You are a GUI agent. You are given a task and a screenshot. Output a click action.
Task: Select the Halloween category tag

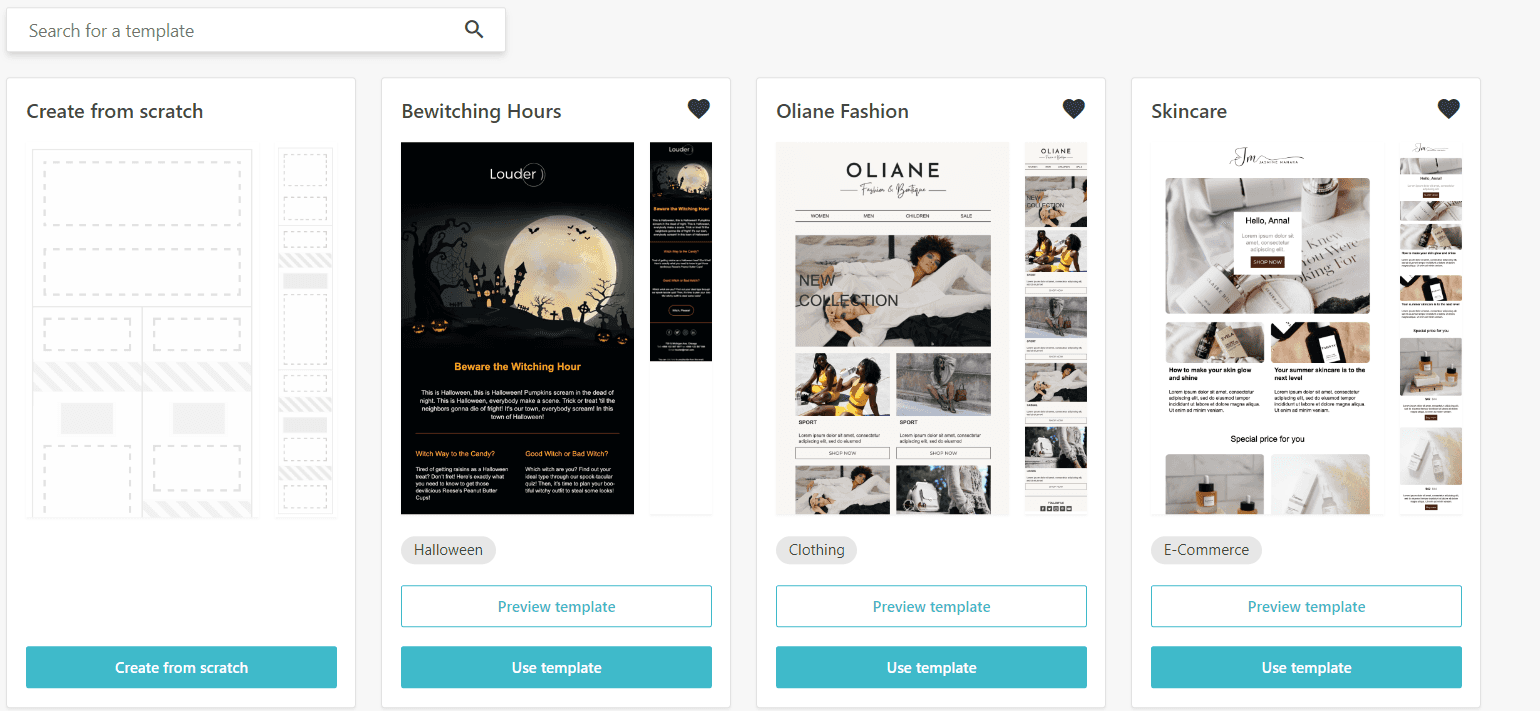(x=448, y=550)
